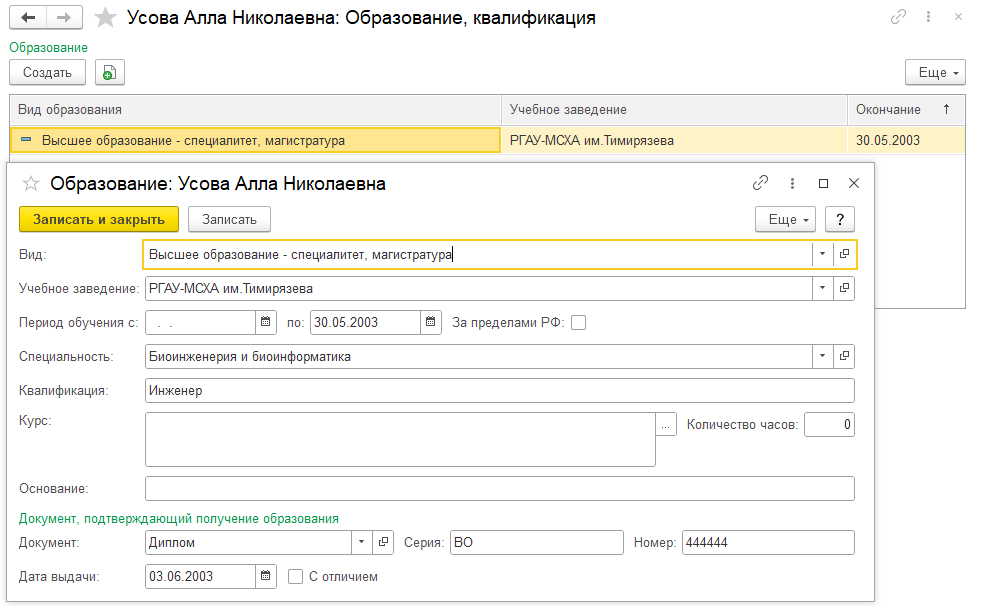The width and height of the screenshot is (982, 606).
Task: Open the top Еще menu of the list
Action: (935, 73)
